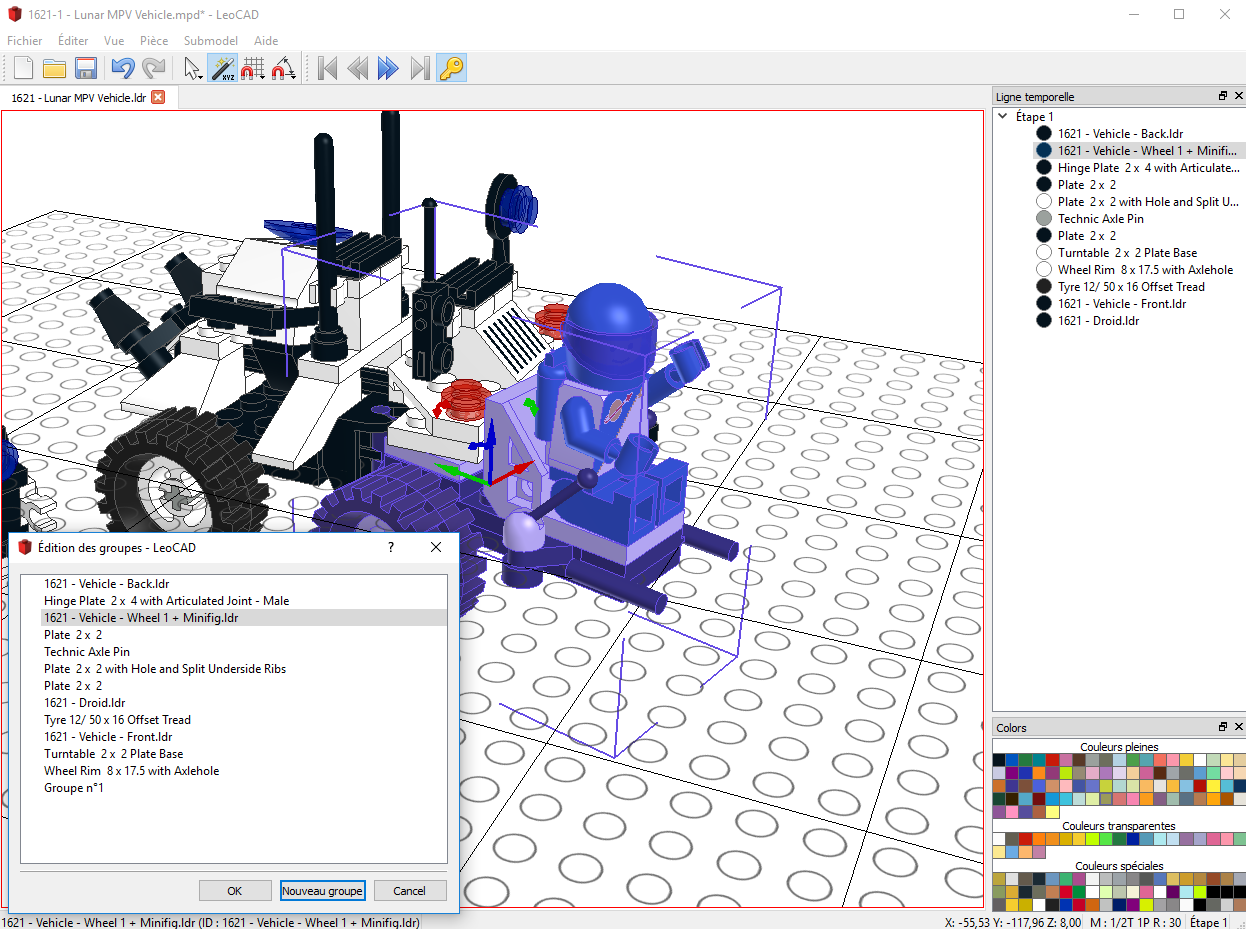Go to the previous step

[357, 68]
